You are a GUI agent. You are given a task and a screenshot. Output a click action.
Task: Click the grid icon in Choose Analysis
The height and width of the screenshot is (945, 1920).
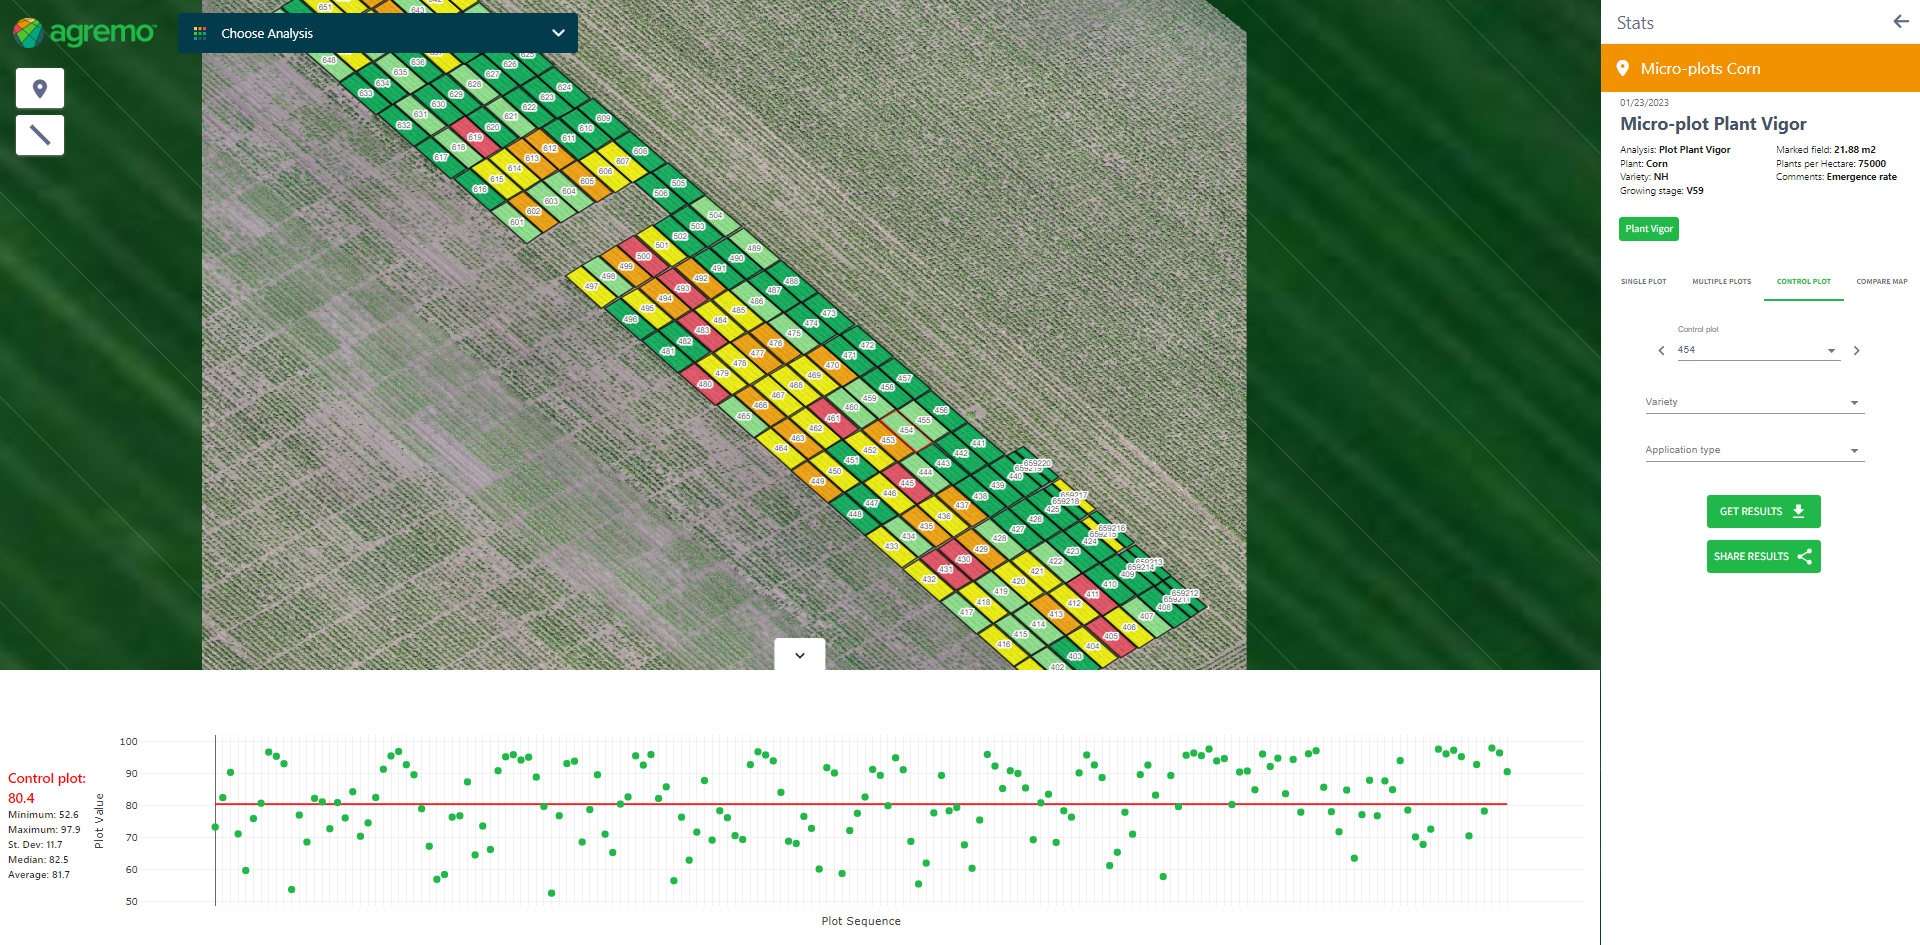click(x=200, y=33)
